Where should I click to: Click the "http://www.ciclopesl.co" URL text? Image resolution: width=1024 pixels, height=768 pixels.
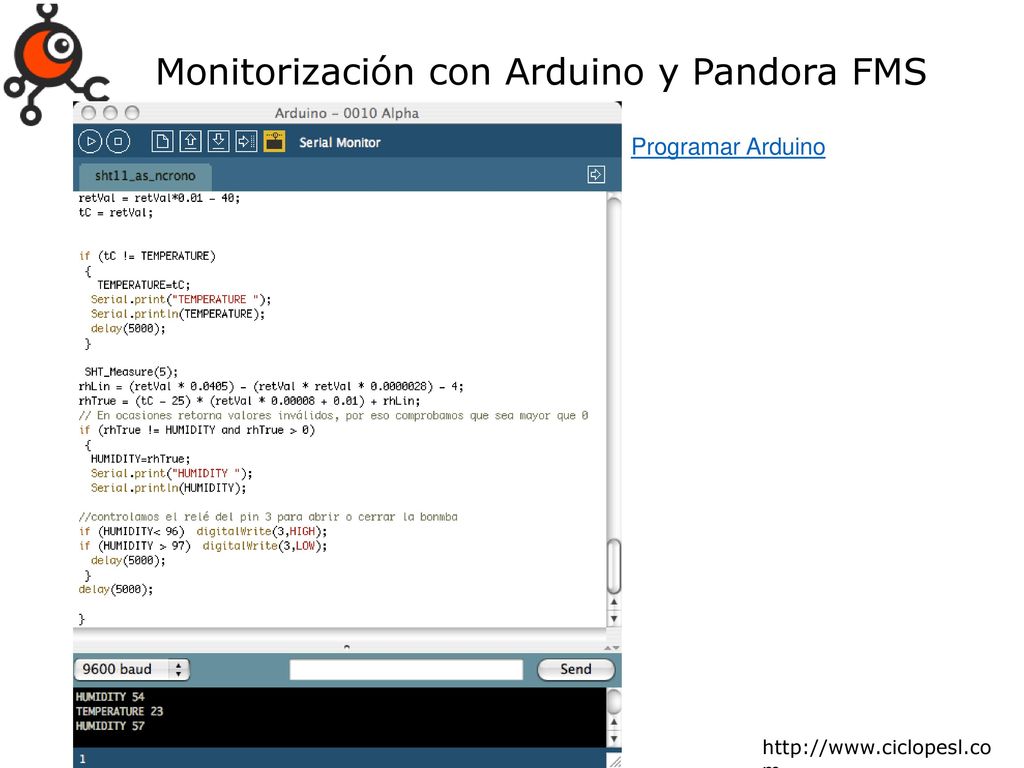[x=876, y=747]
